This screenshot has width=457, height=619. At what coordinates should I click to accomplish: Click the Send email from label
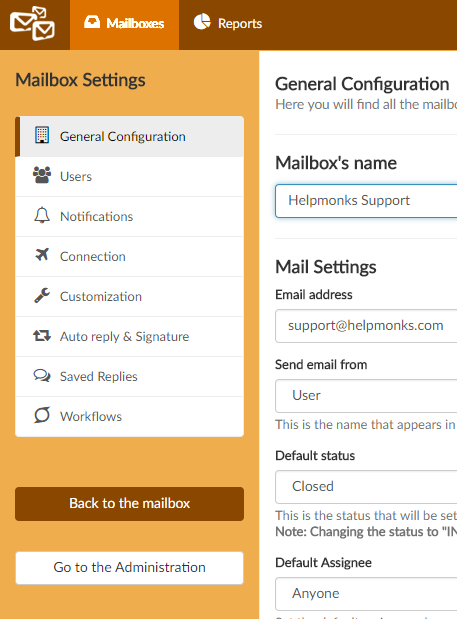click(321, 364)
